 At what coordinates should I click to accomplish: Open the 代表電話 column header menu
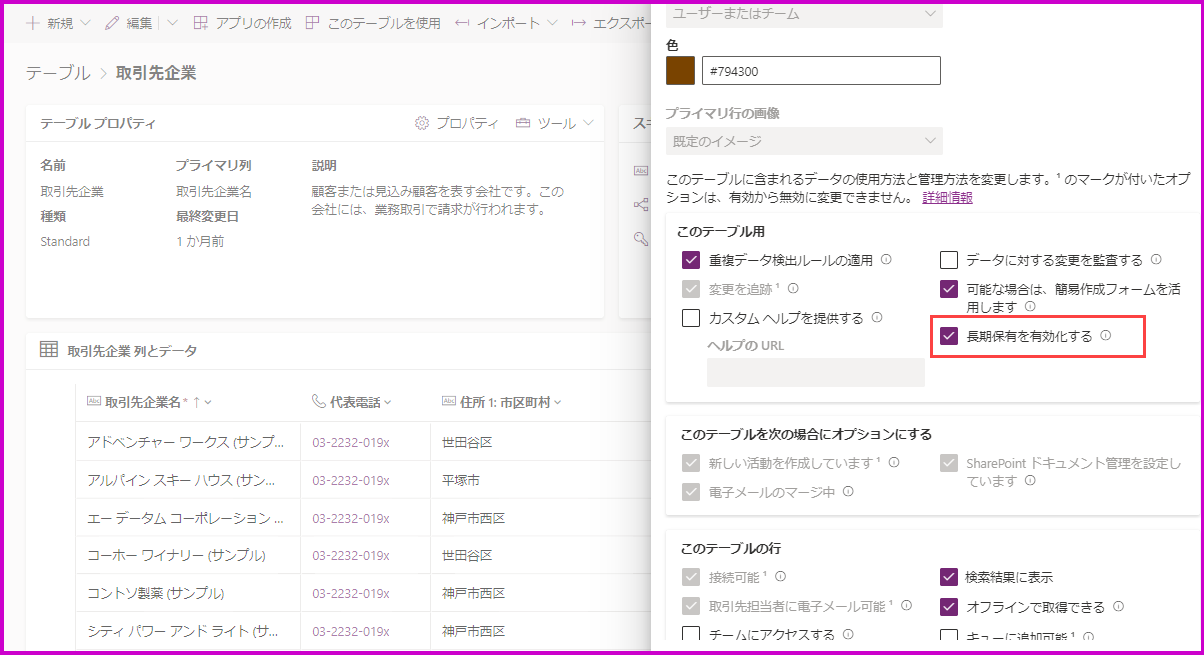click(386, 402)
